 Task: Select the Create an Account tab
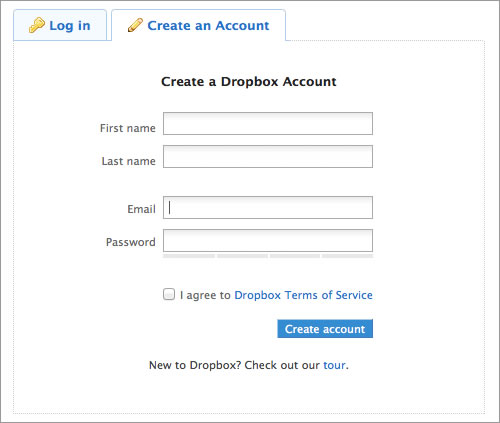tap(198, 25)
